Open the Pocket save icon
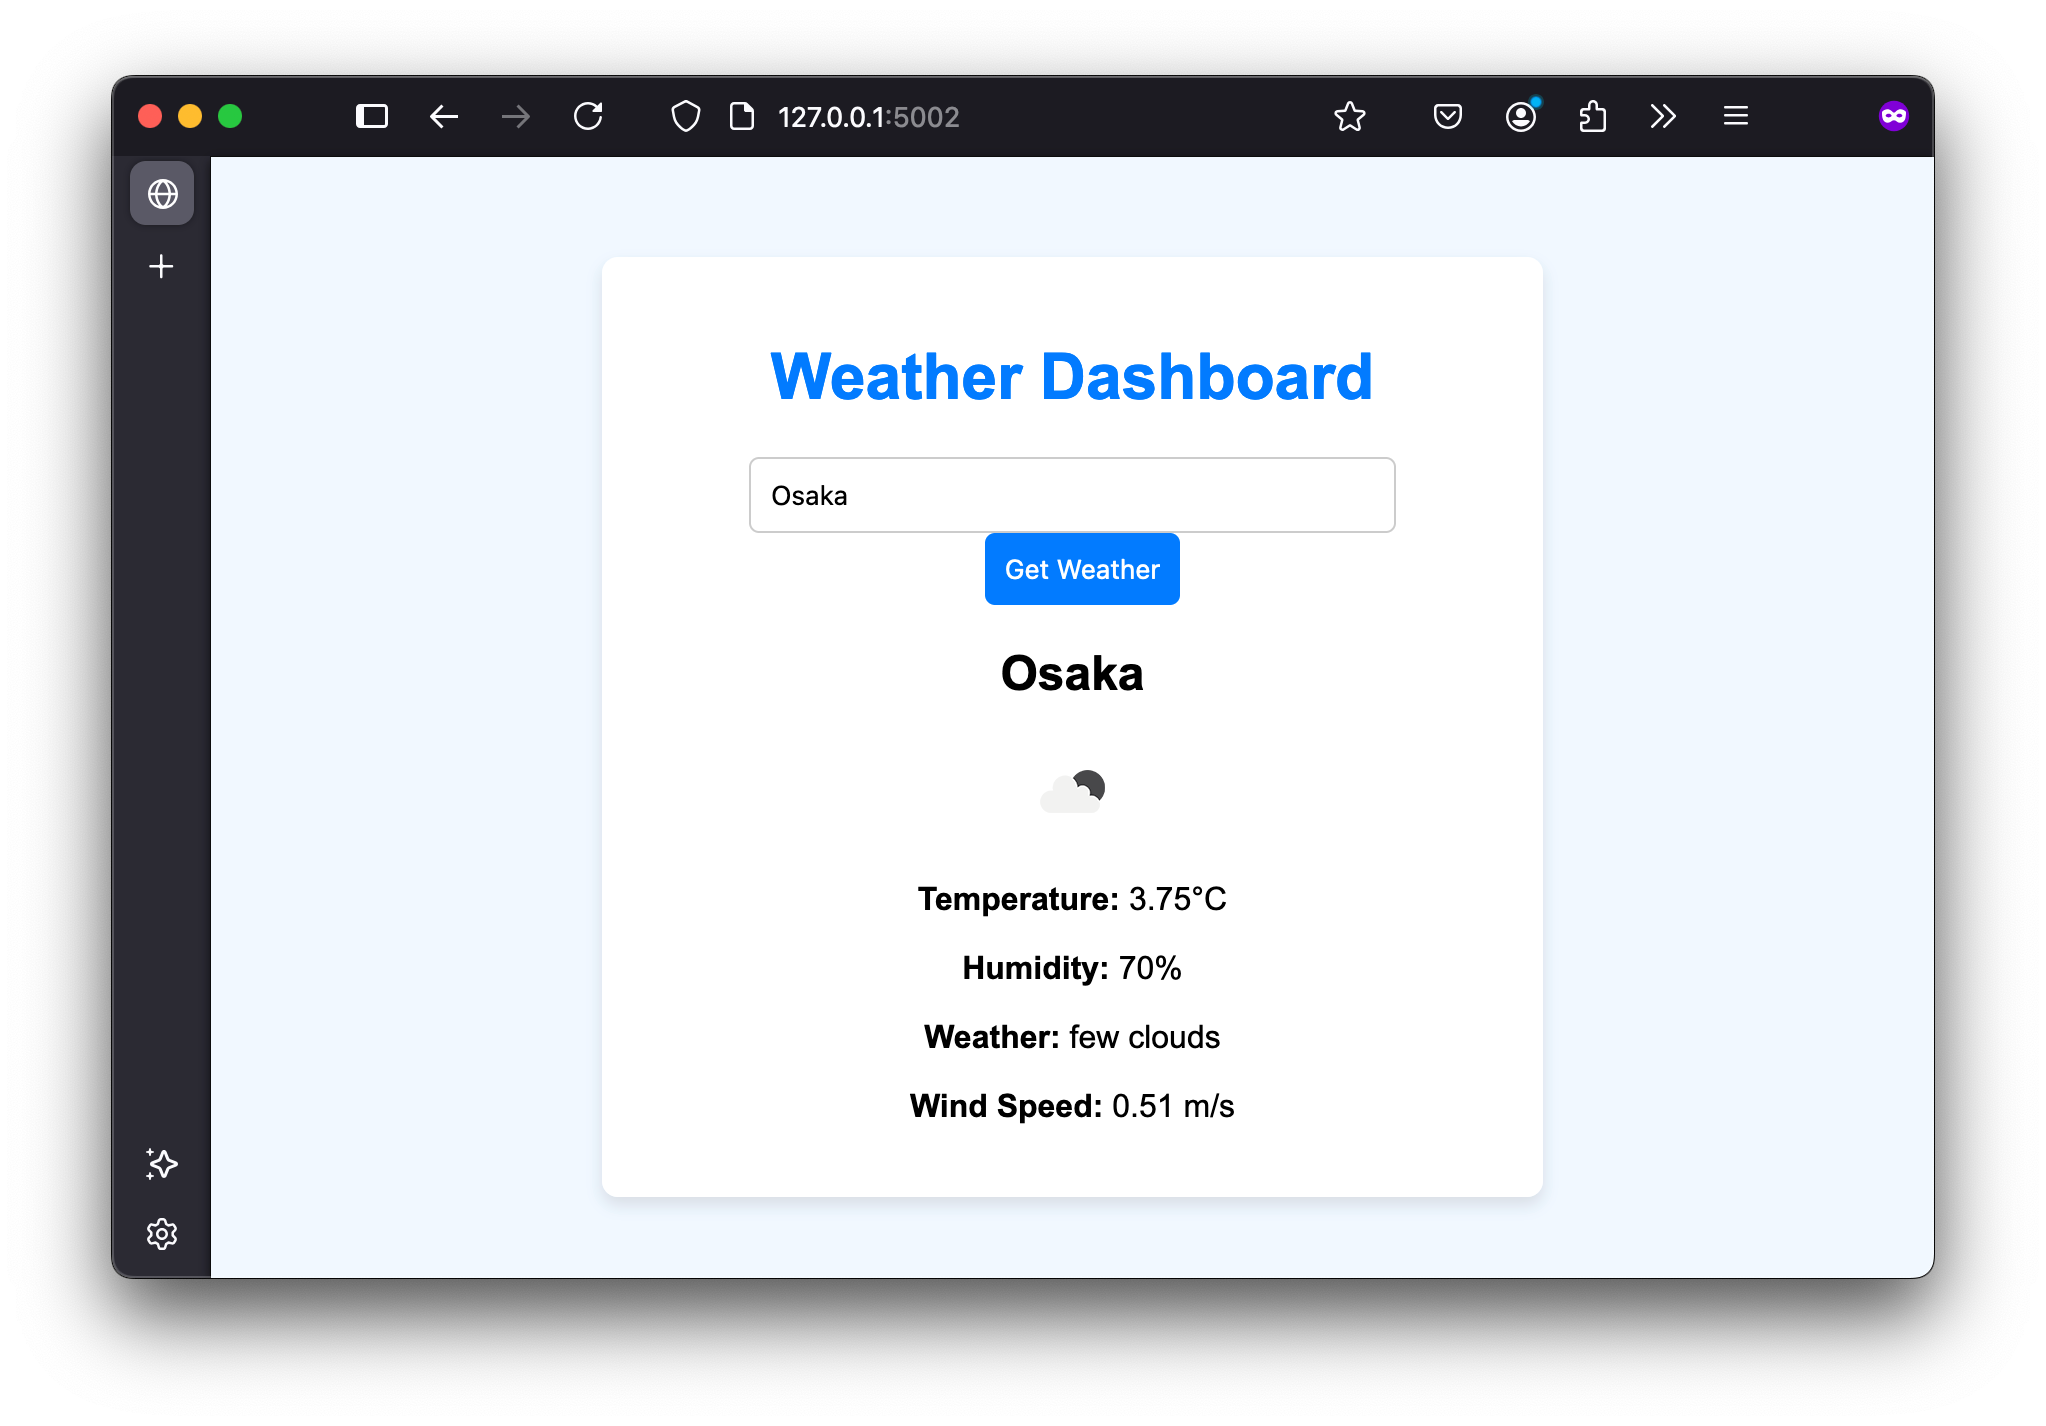2046x1426 pixels. point(1446,116)
